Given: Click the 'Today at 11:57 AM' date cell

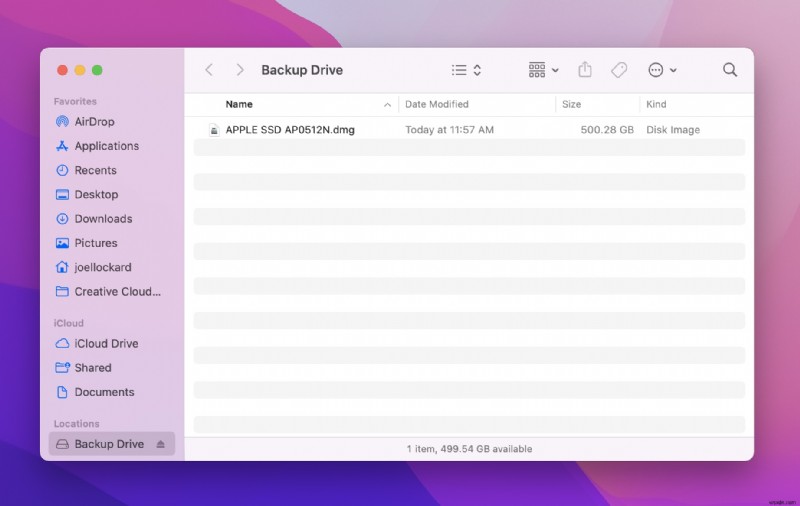Looking at the screenshot, I should click(x=449, y=130).
